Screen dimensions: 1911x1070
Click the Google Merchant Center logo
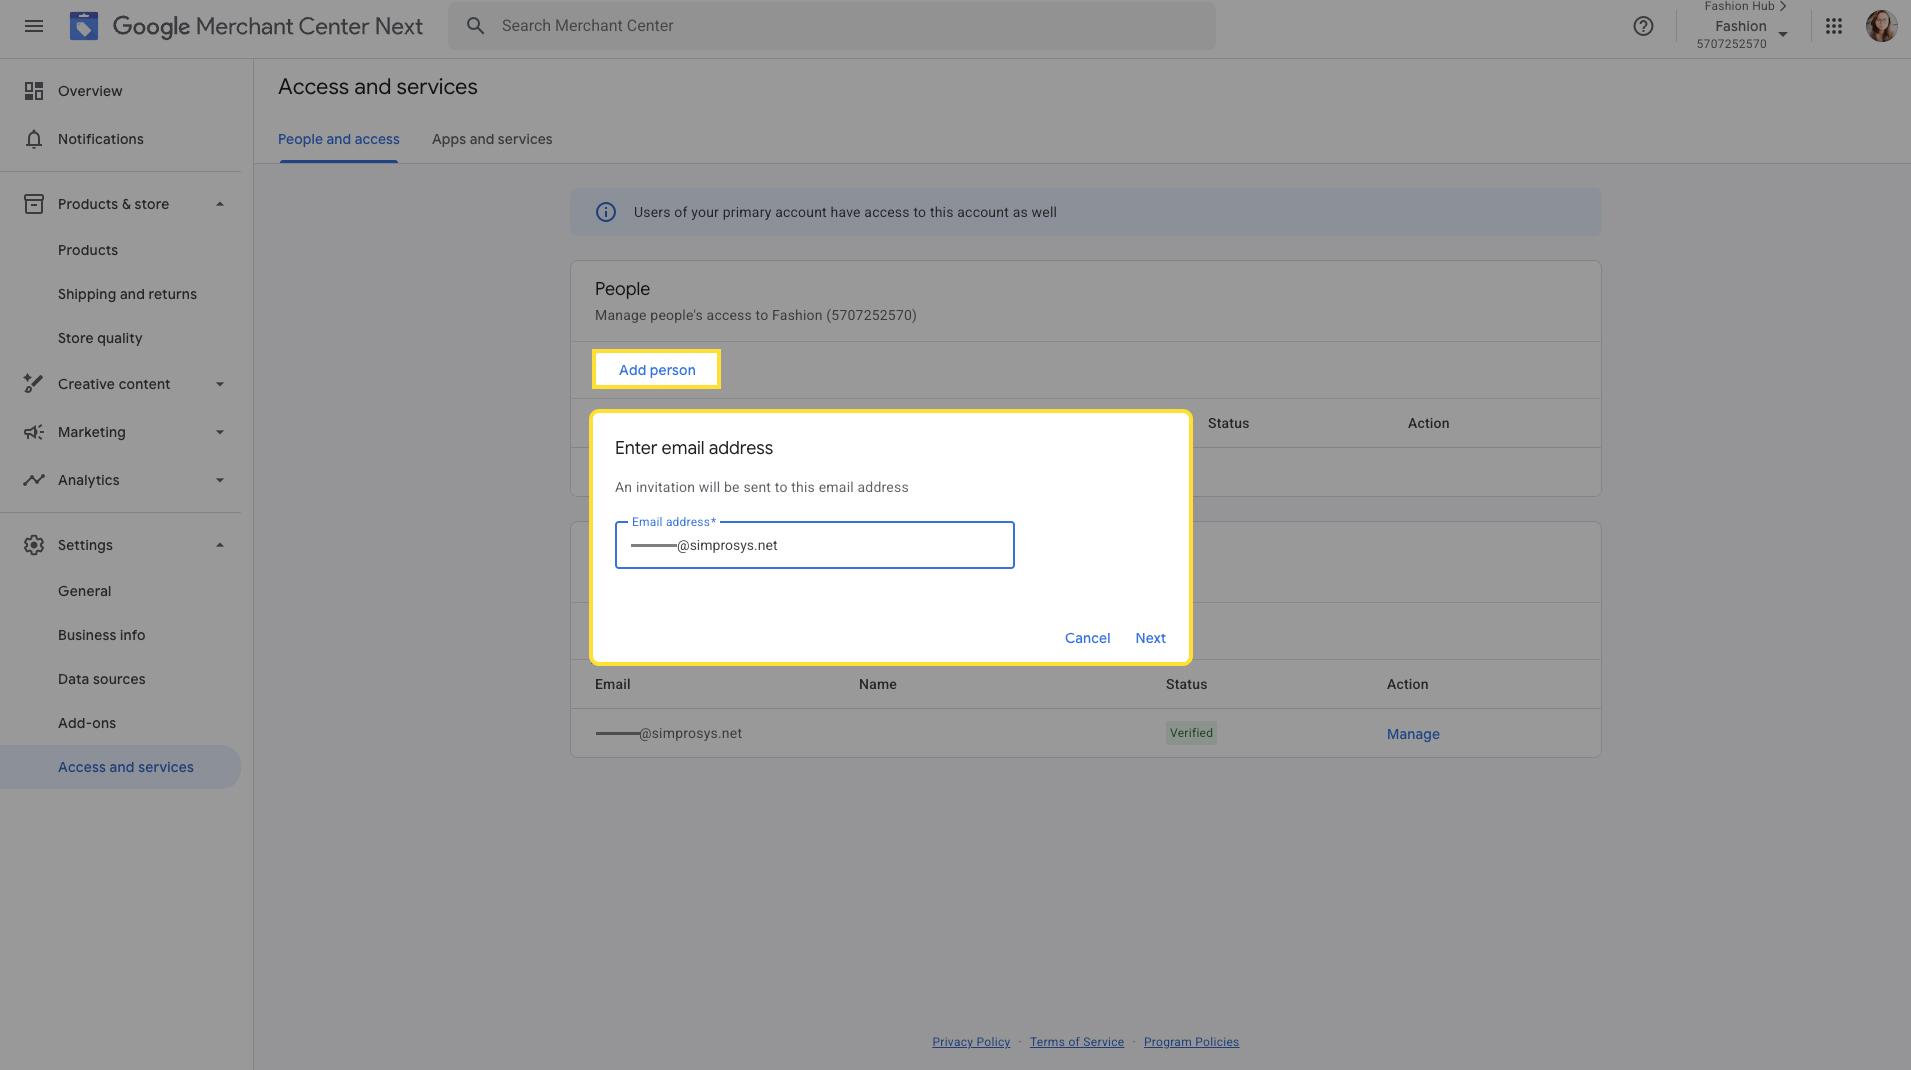pyautogui.click(x=84, y=26)
